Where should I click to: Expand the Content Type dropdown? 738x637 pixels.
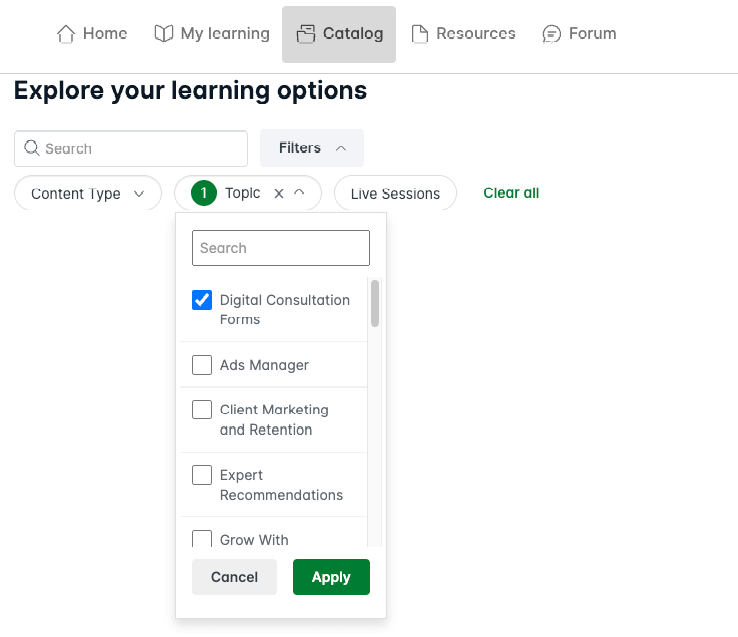pyautogui.click(x=88, y=194)
